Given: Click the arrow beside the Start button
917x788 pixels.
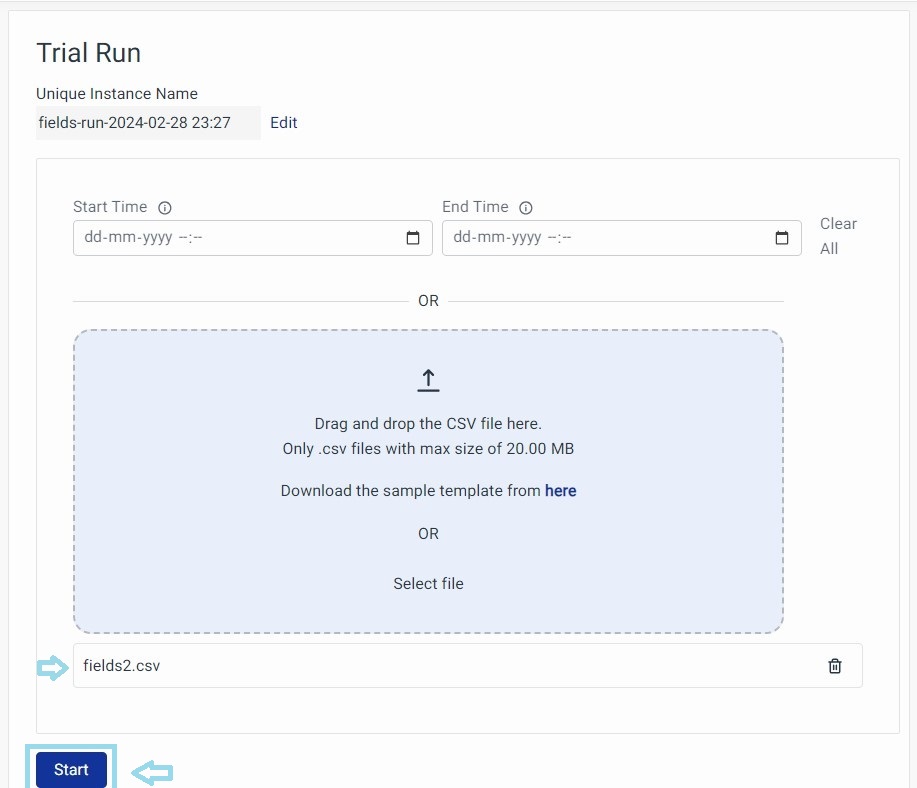Looking at the screenshot, I should (x=153, y=772).
